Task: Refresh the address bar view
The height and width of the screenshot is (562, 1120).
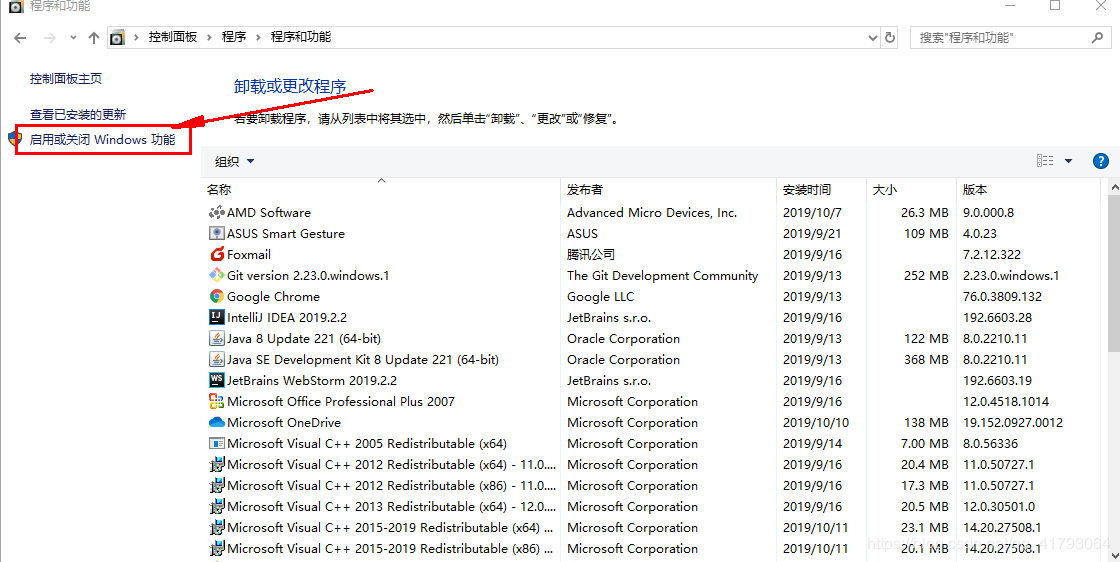Action: [890, 37]
